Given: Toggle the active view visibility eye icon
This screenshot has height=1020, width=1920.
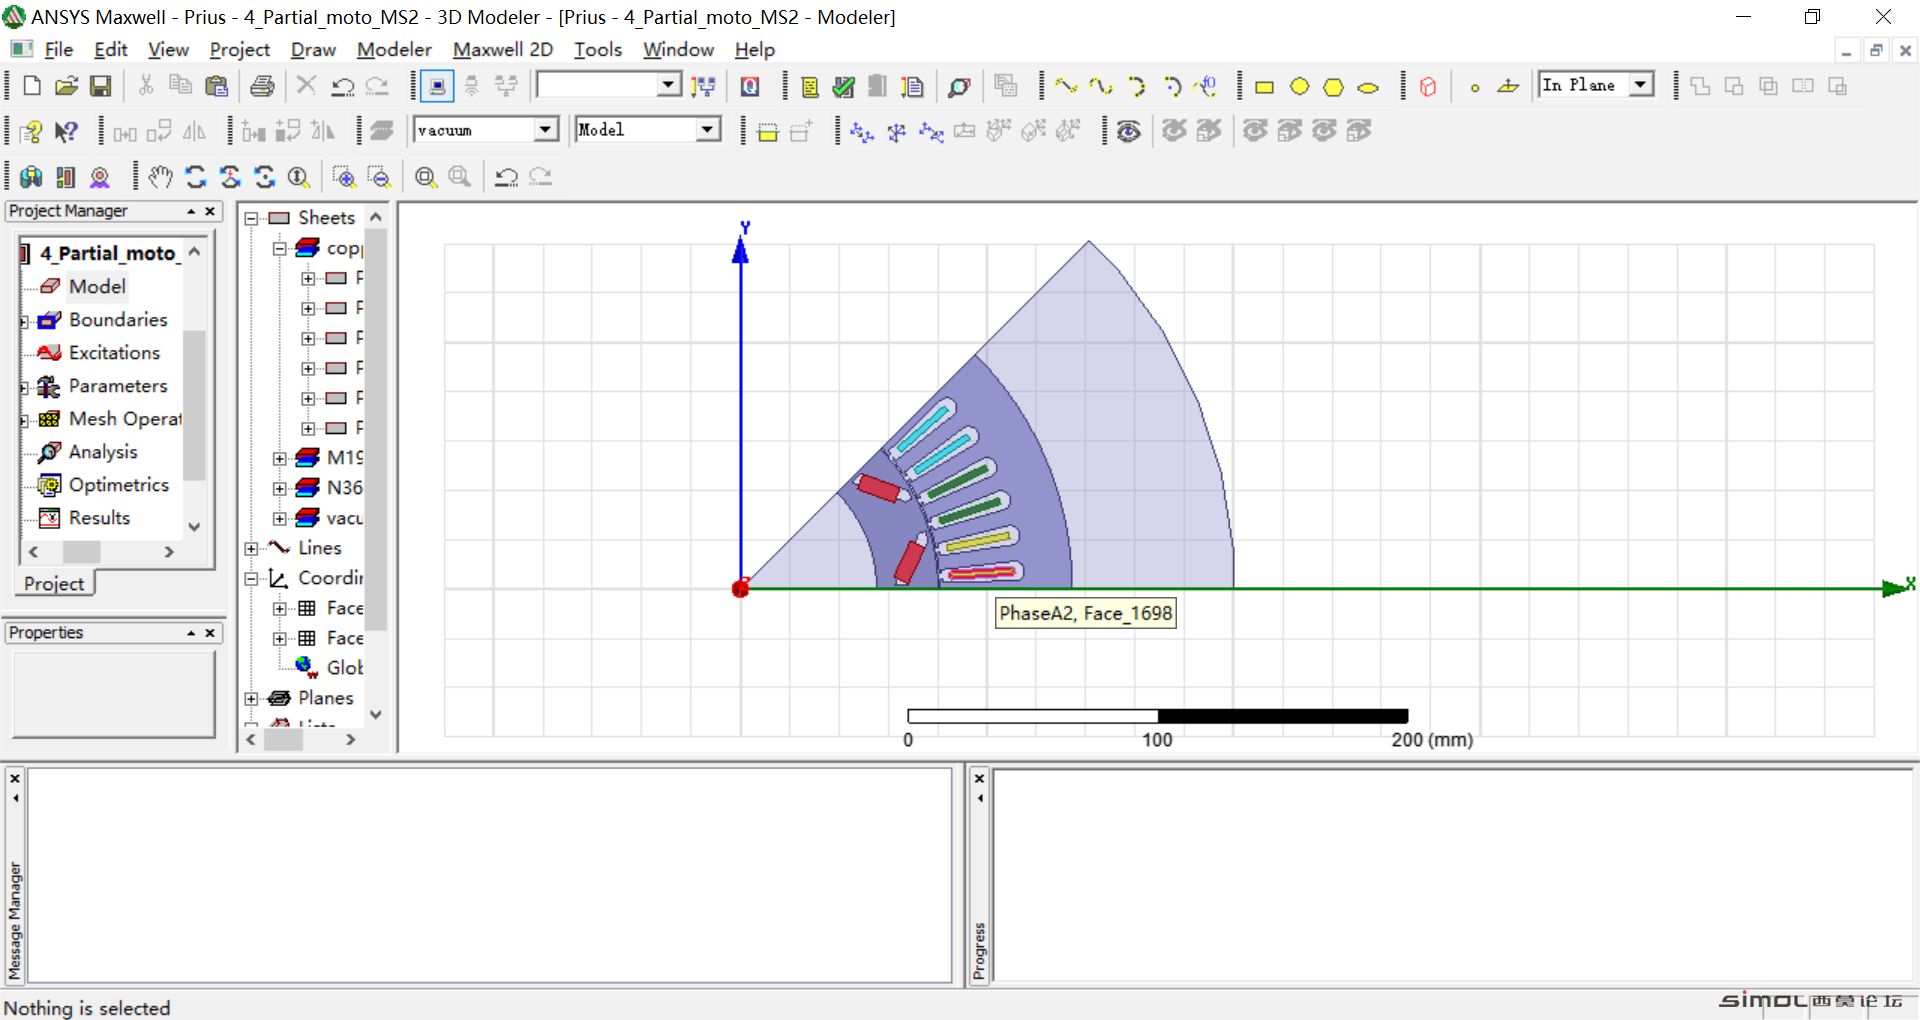Looking at the screenshot, I should tap(1128, 131).
